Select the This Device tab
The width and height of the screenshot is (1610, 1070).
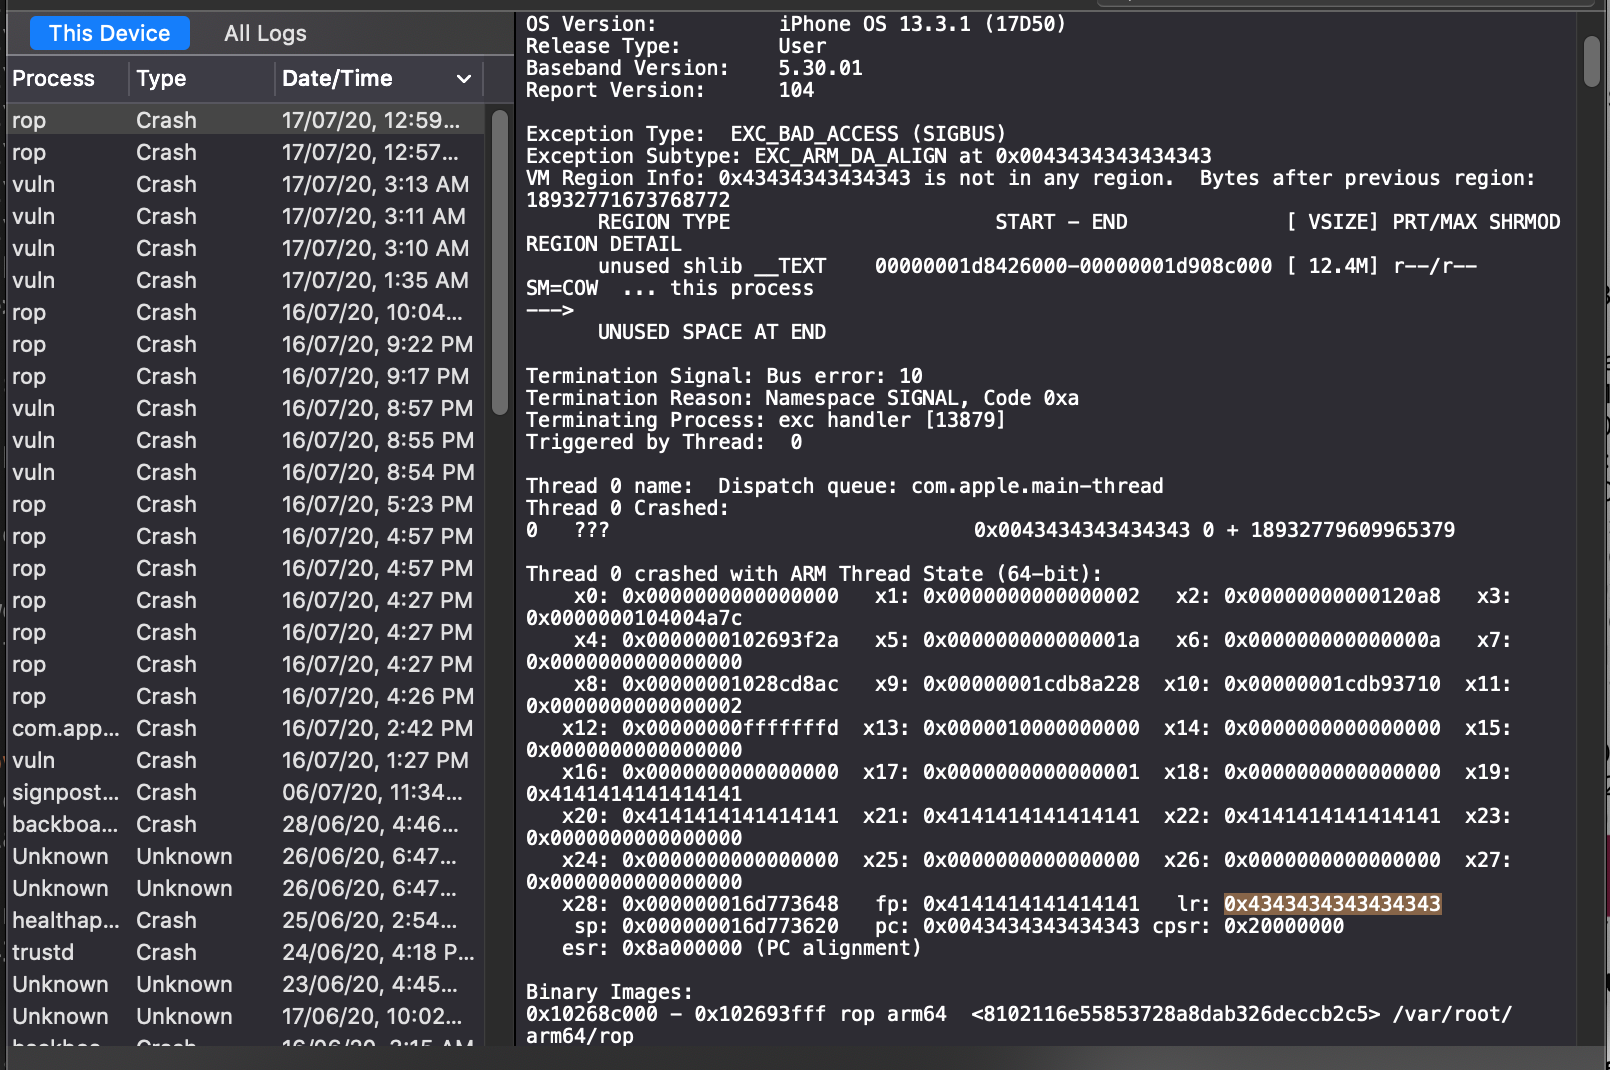tap(109, 33)
